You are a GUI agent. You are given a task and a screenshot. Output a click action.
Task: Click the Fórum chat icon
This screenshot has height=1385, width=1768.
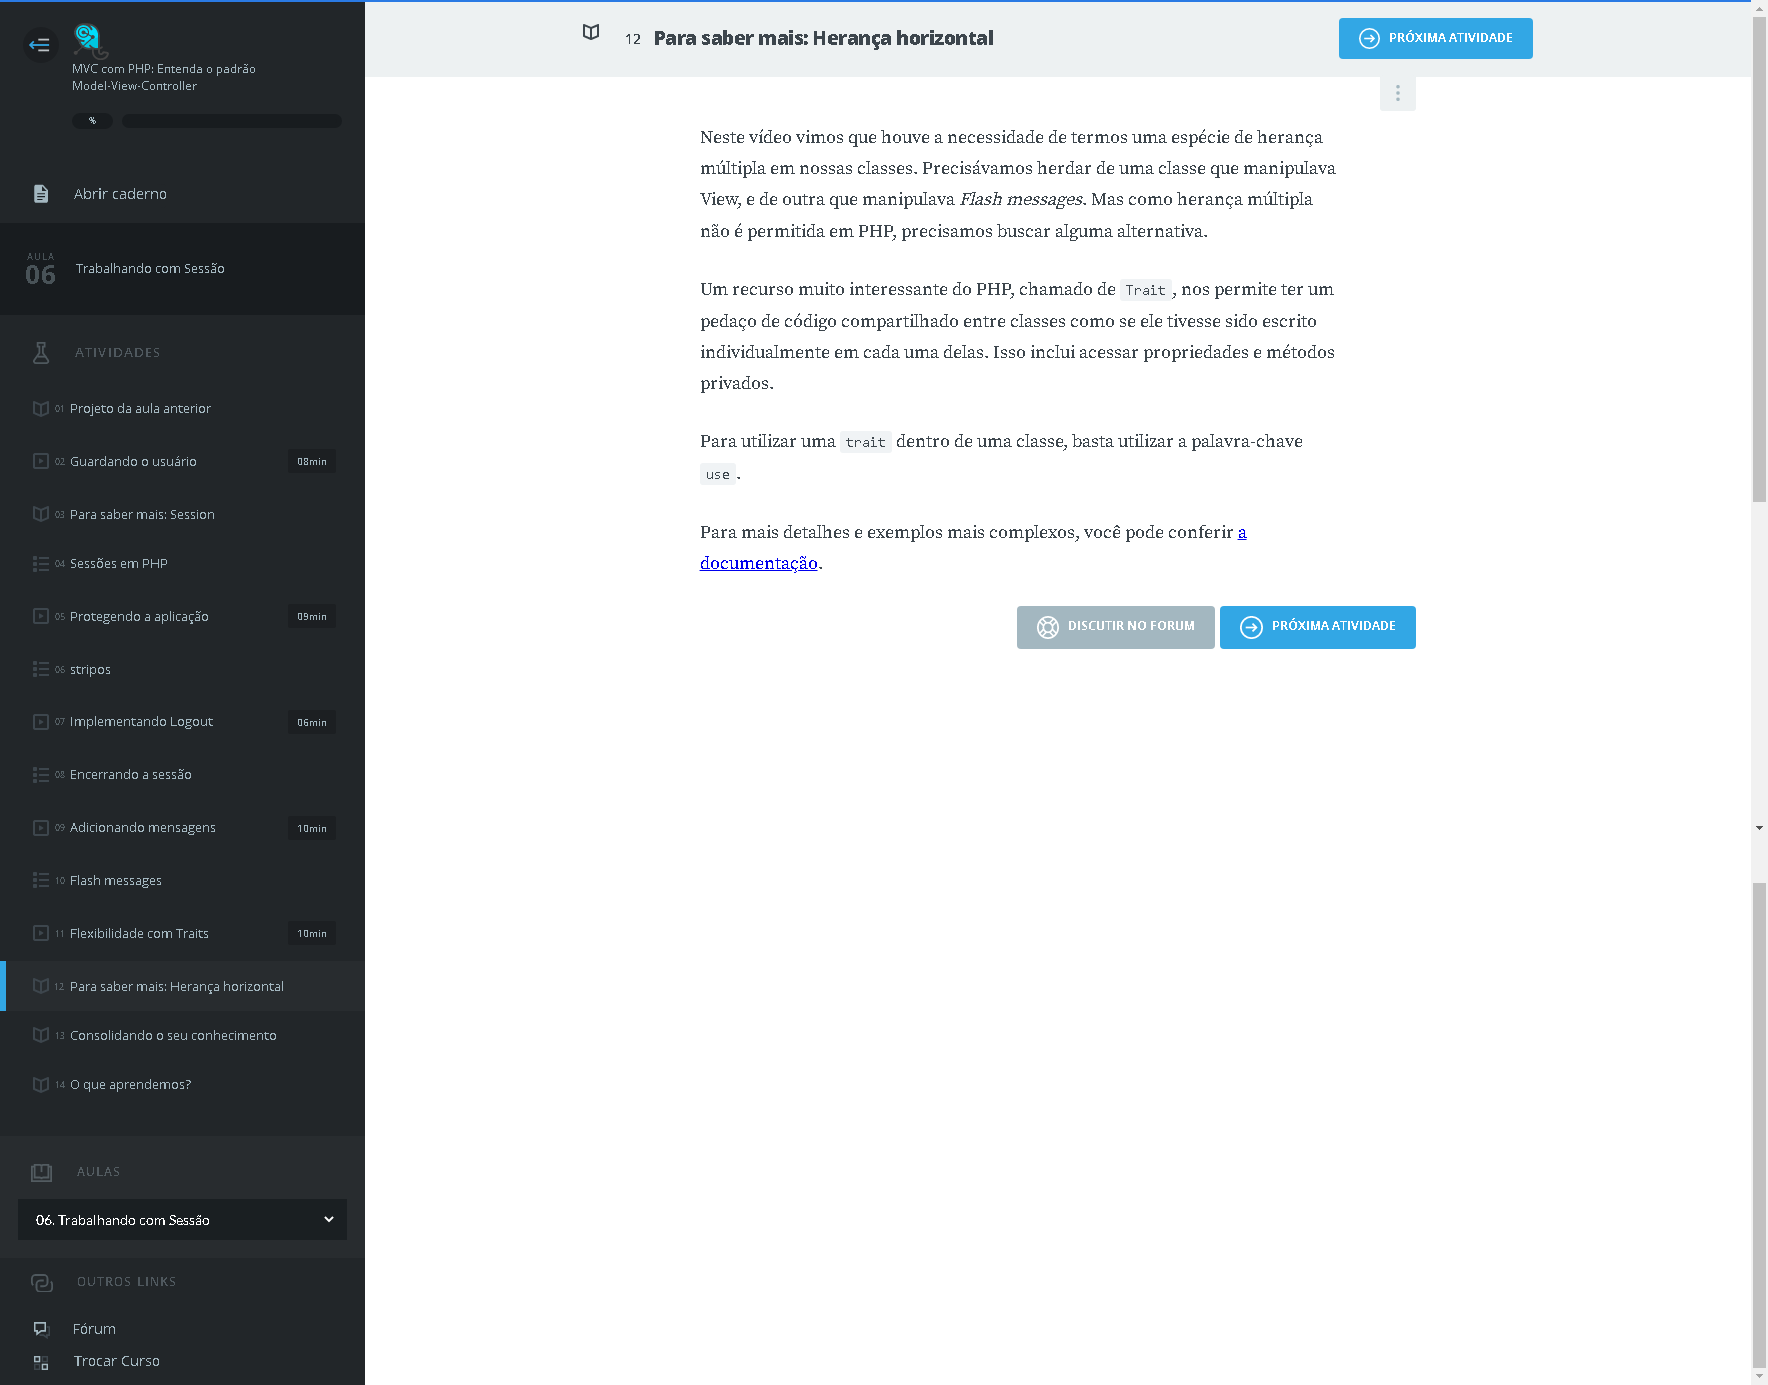pos(41,1329)
